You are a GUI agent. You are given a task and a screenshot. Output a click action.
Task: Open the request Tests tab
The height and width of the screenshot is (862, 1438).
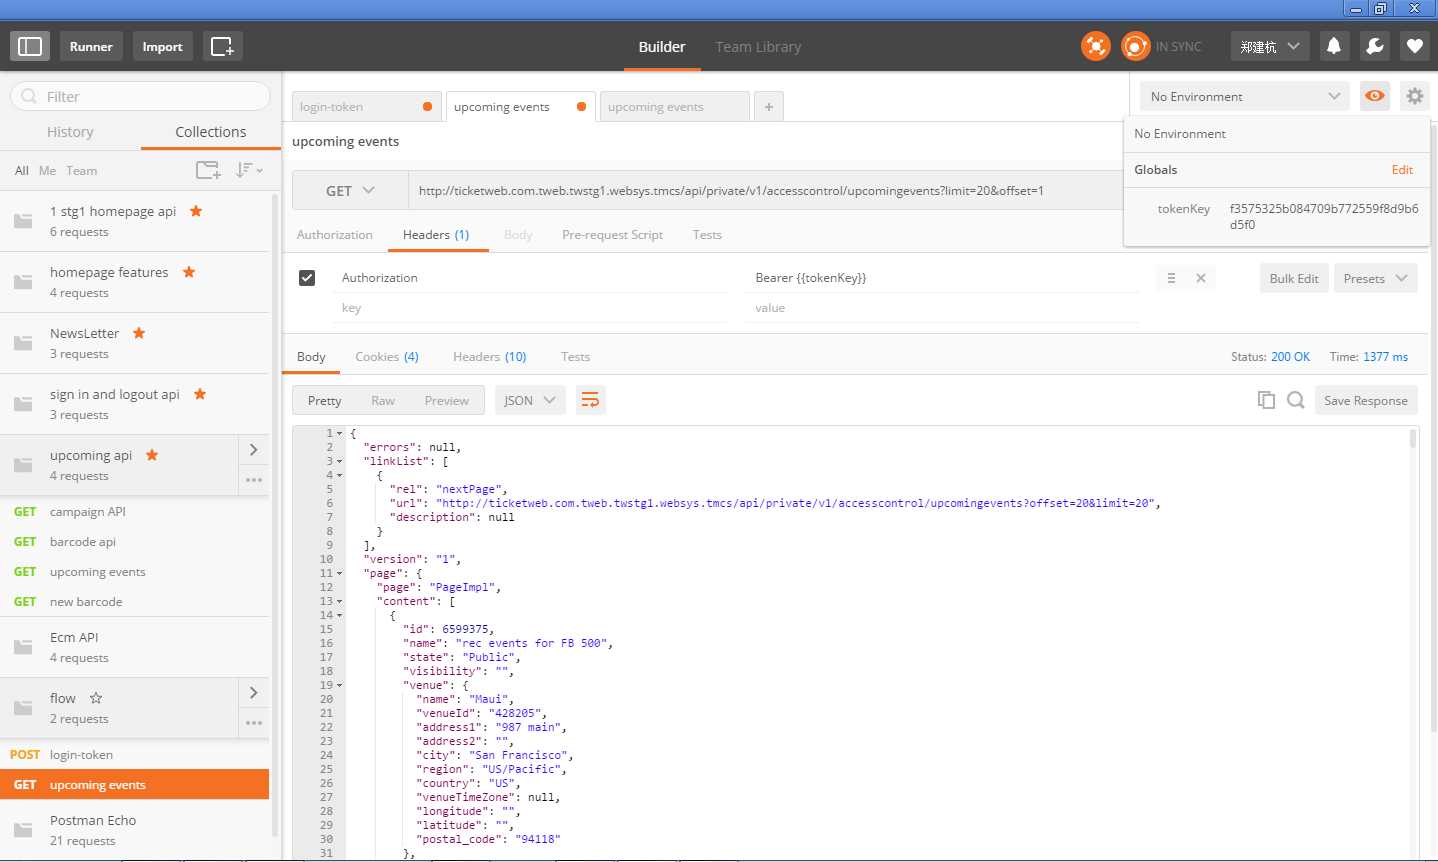707,234
